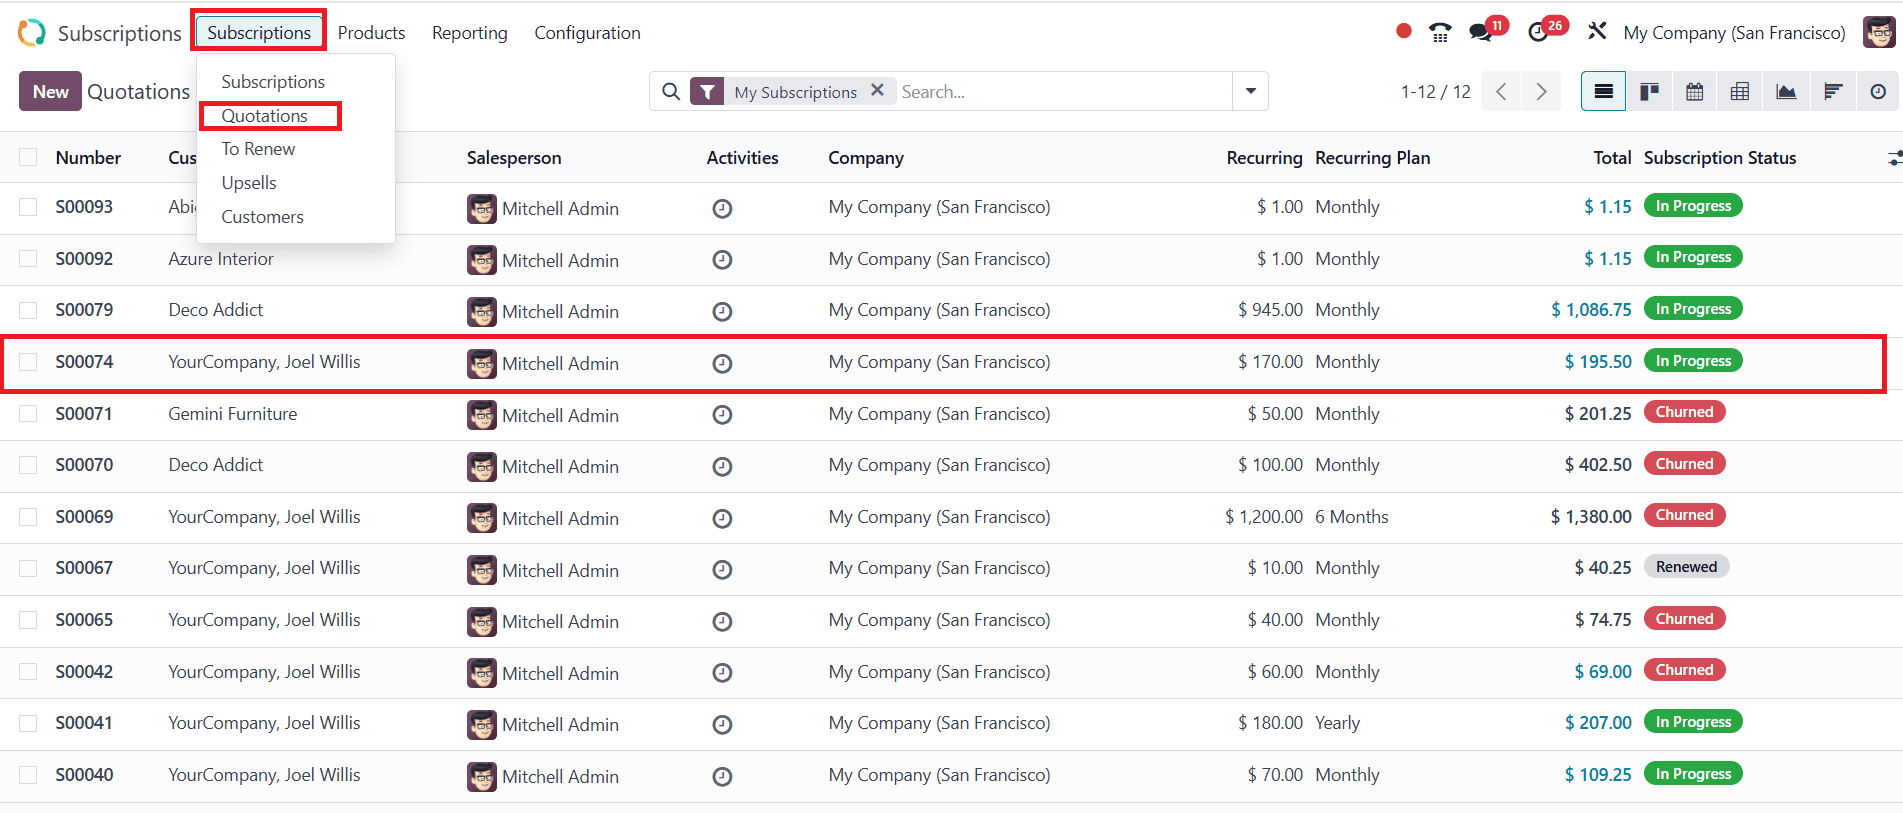
Task: Click Azure Interior customer cell
Action: click(221, 259)
